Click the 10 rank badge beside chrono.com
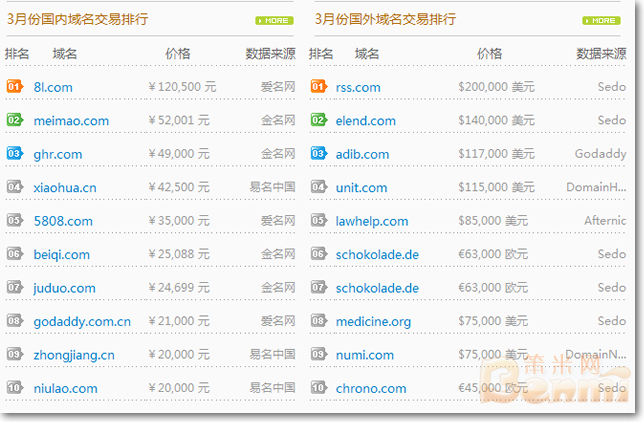Viewport: 644px width, 422px height. tap(319, 387)
